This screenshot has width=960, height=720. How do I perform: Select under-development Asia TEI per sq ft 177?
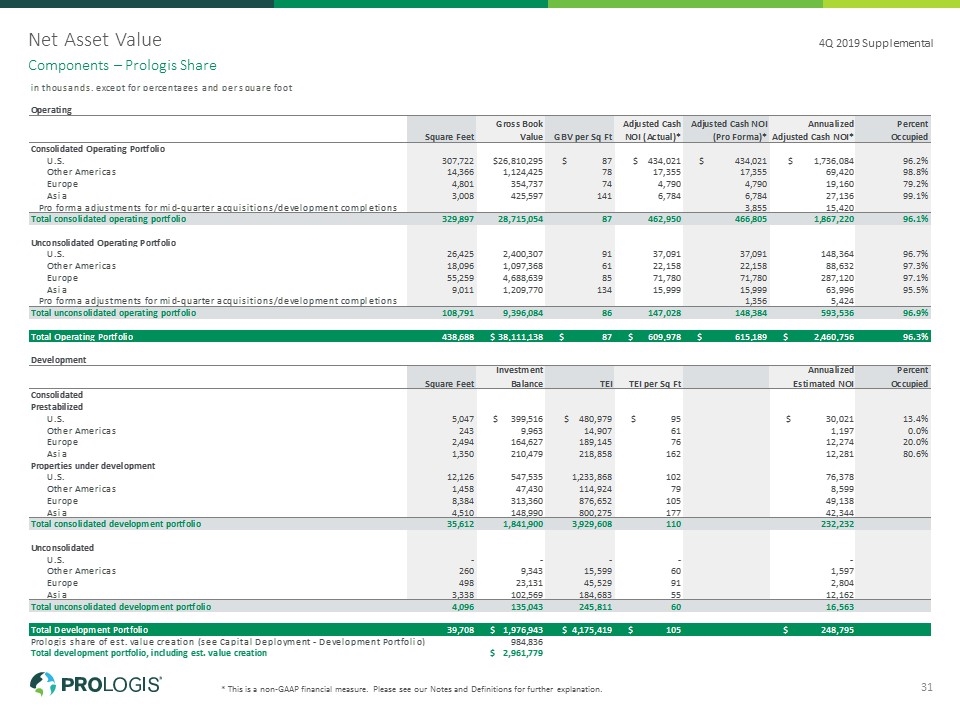(673, 512)
